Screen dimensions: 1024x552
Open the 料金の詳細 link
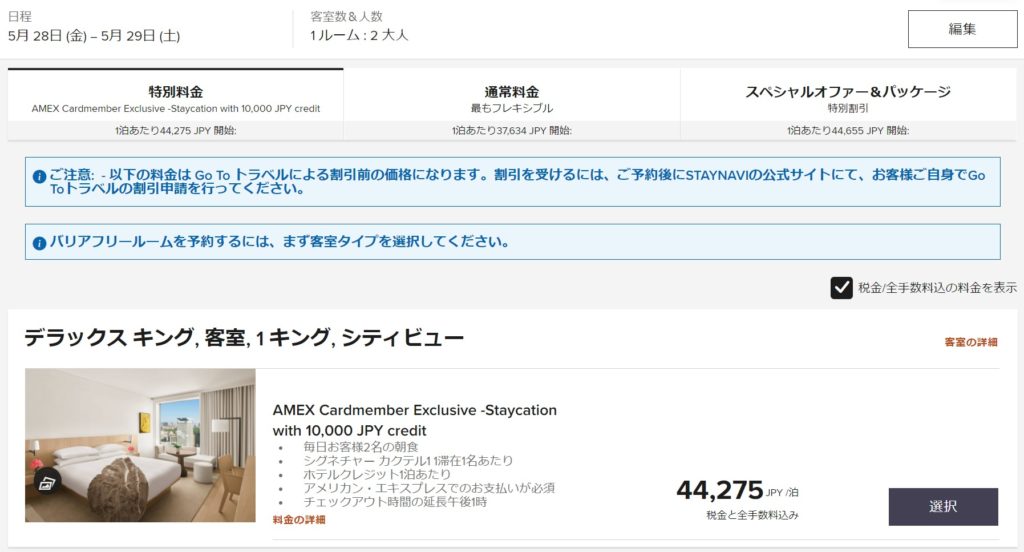(x=299, y=520)
